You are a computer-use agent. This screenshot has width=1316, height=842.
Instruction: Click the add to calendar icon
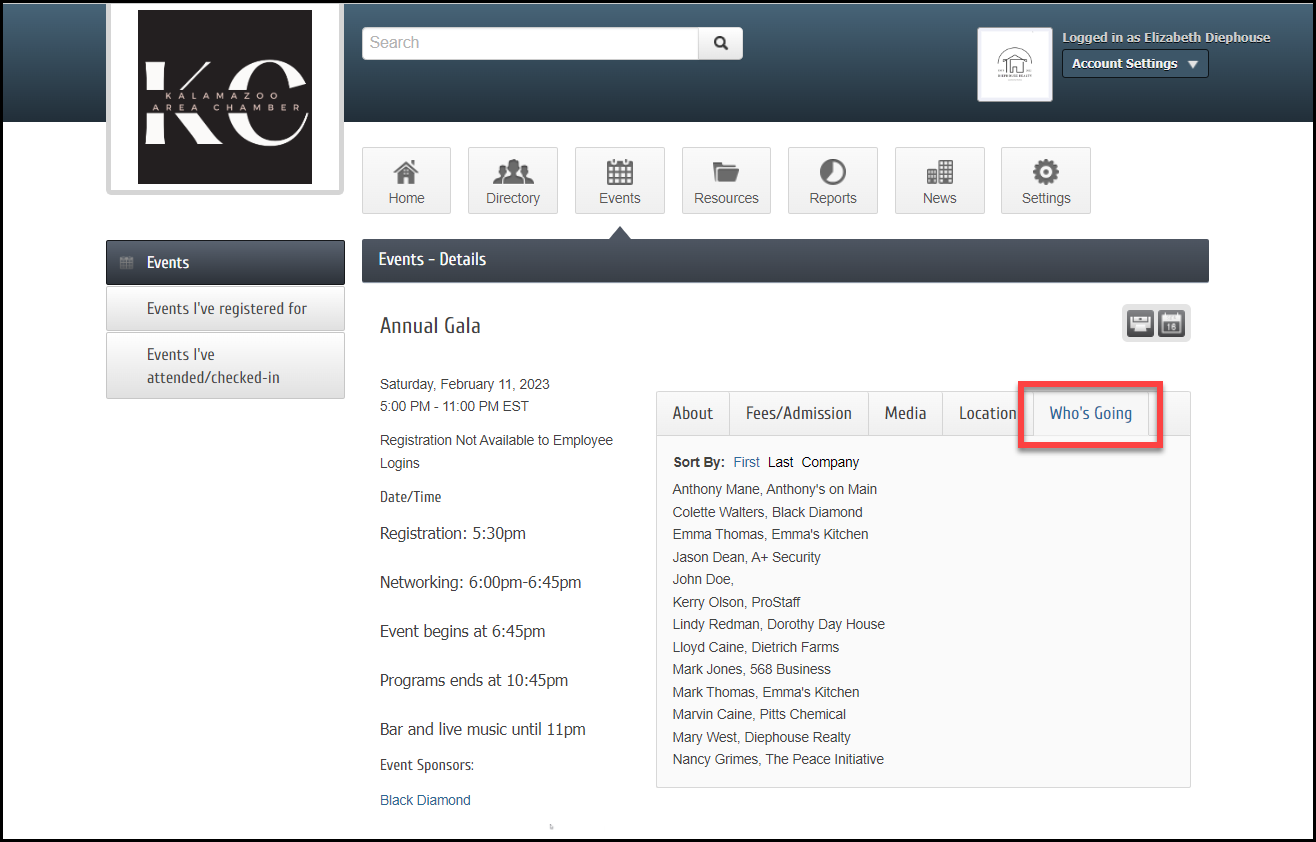point(1171,324)
